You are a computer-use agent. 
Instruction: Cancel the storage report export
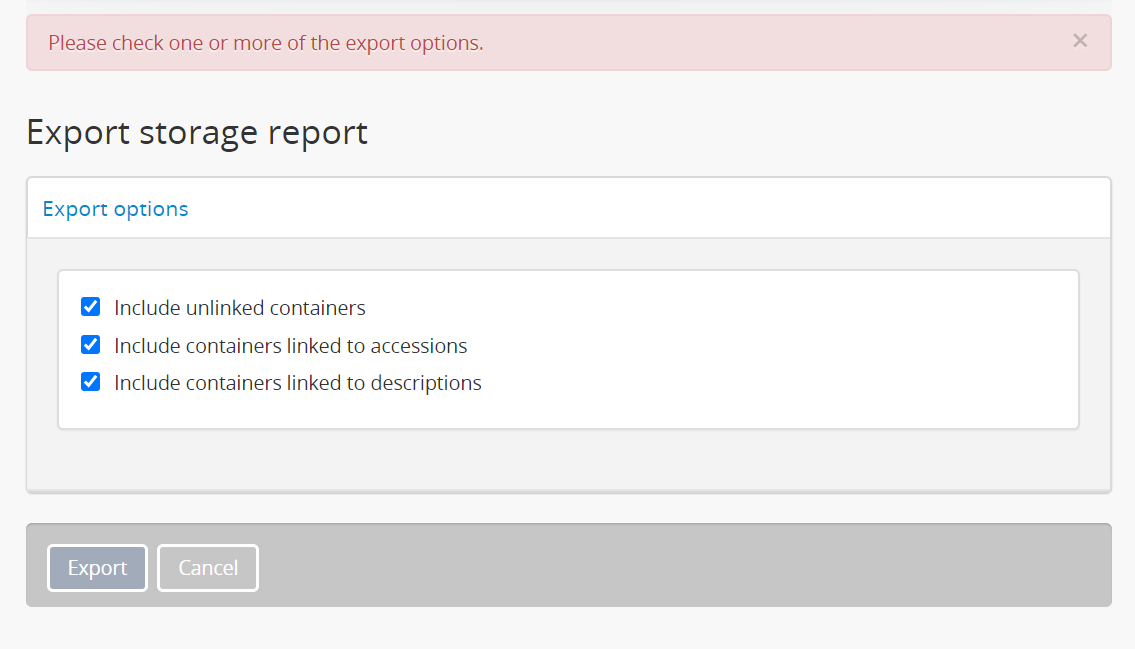point(208,568)
